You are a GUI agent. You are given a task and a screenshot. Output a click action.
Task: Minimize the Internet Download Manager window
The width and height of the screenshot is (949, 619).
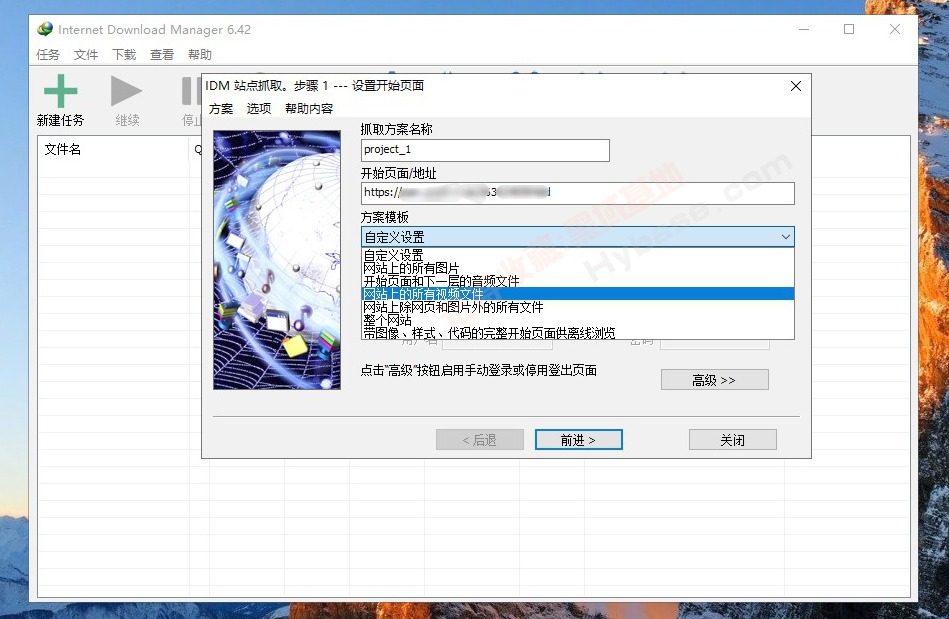coord(804,29)
